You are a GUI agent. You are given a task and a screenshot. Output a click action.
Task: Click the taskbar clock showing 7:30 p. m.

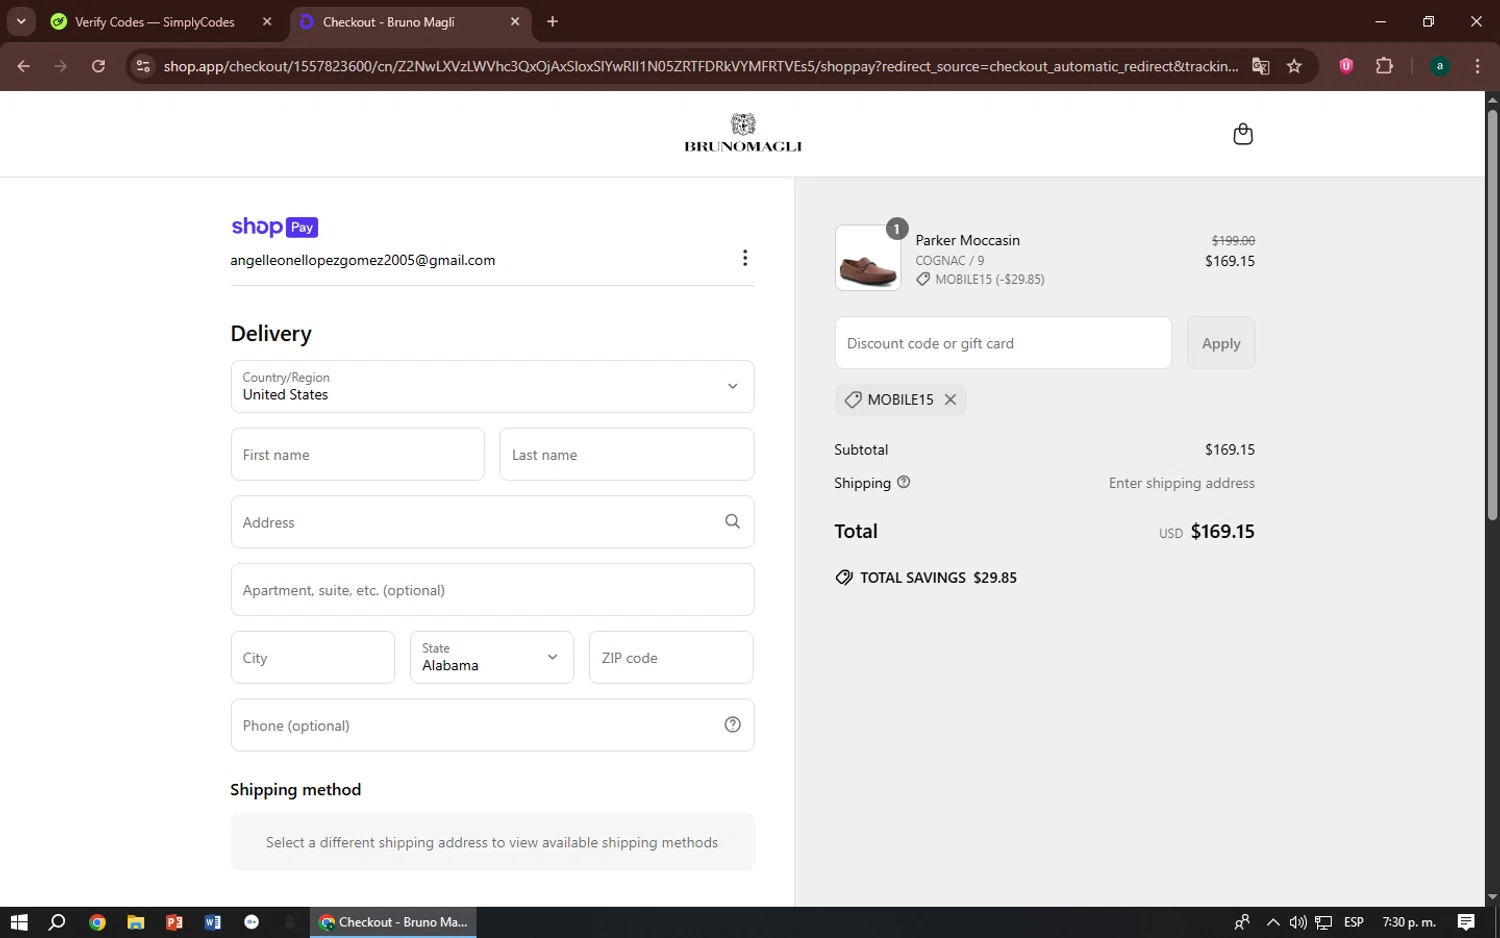(1408, 922)
